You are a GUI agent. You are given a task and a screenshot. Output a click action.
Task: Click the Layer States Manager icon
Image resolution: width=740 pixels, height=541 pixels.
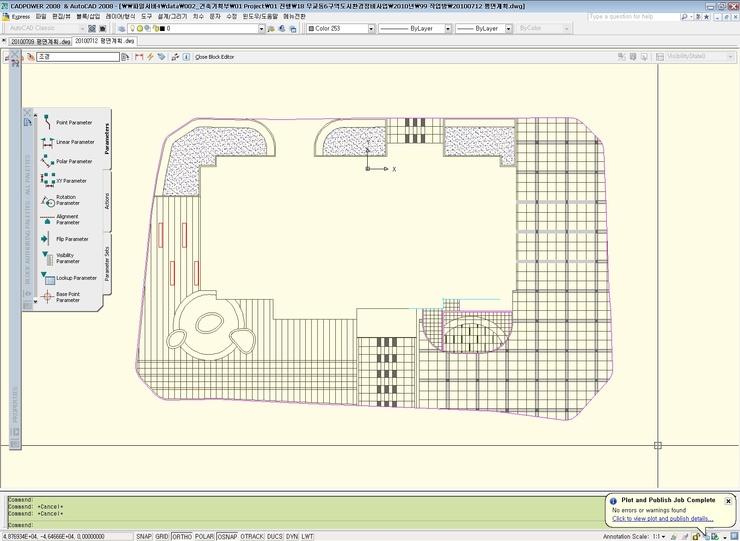293,29
